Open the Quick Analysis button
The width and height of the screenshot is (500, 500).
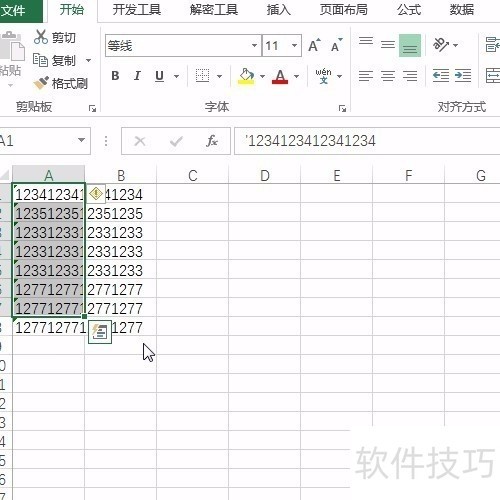click(100, 332)
